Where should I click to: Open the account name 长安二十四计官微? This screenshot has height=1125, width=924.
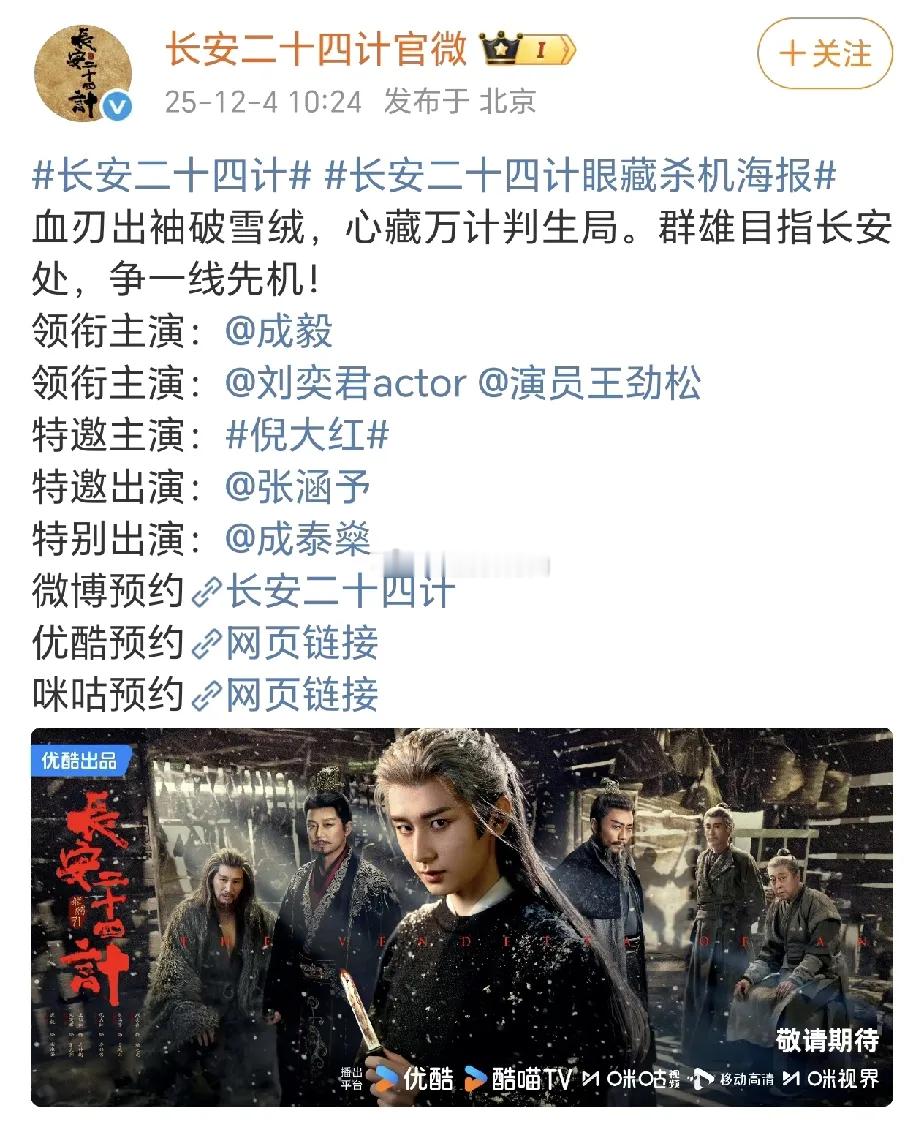pos(316,49)
